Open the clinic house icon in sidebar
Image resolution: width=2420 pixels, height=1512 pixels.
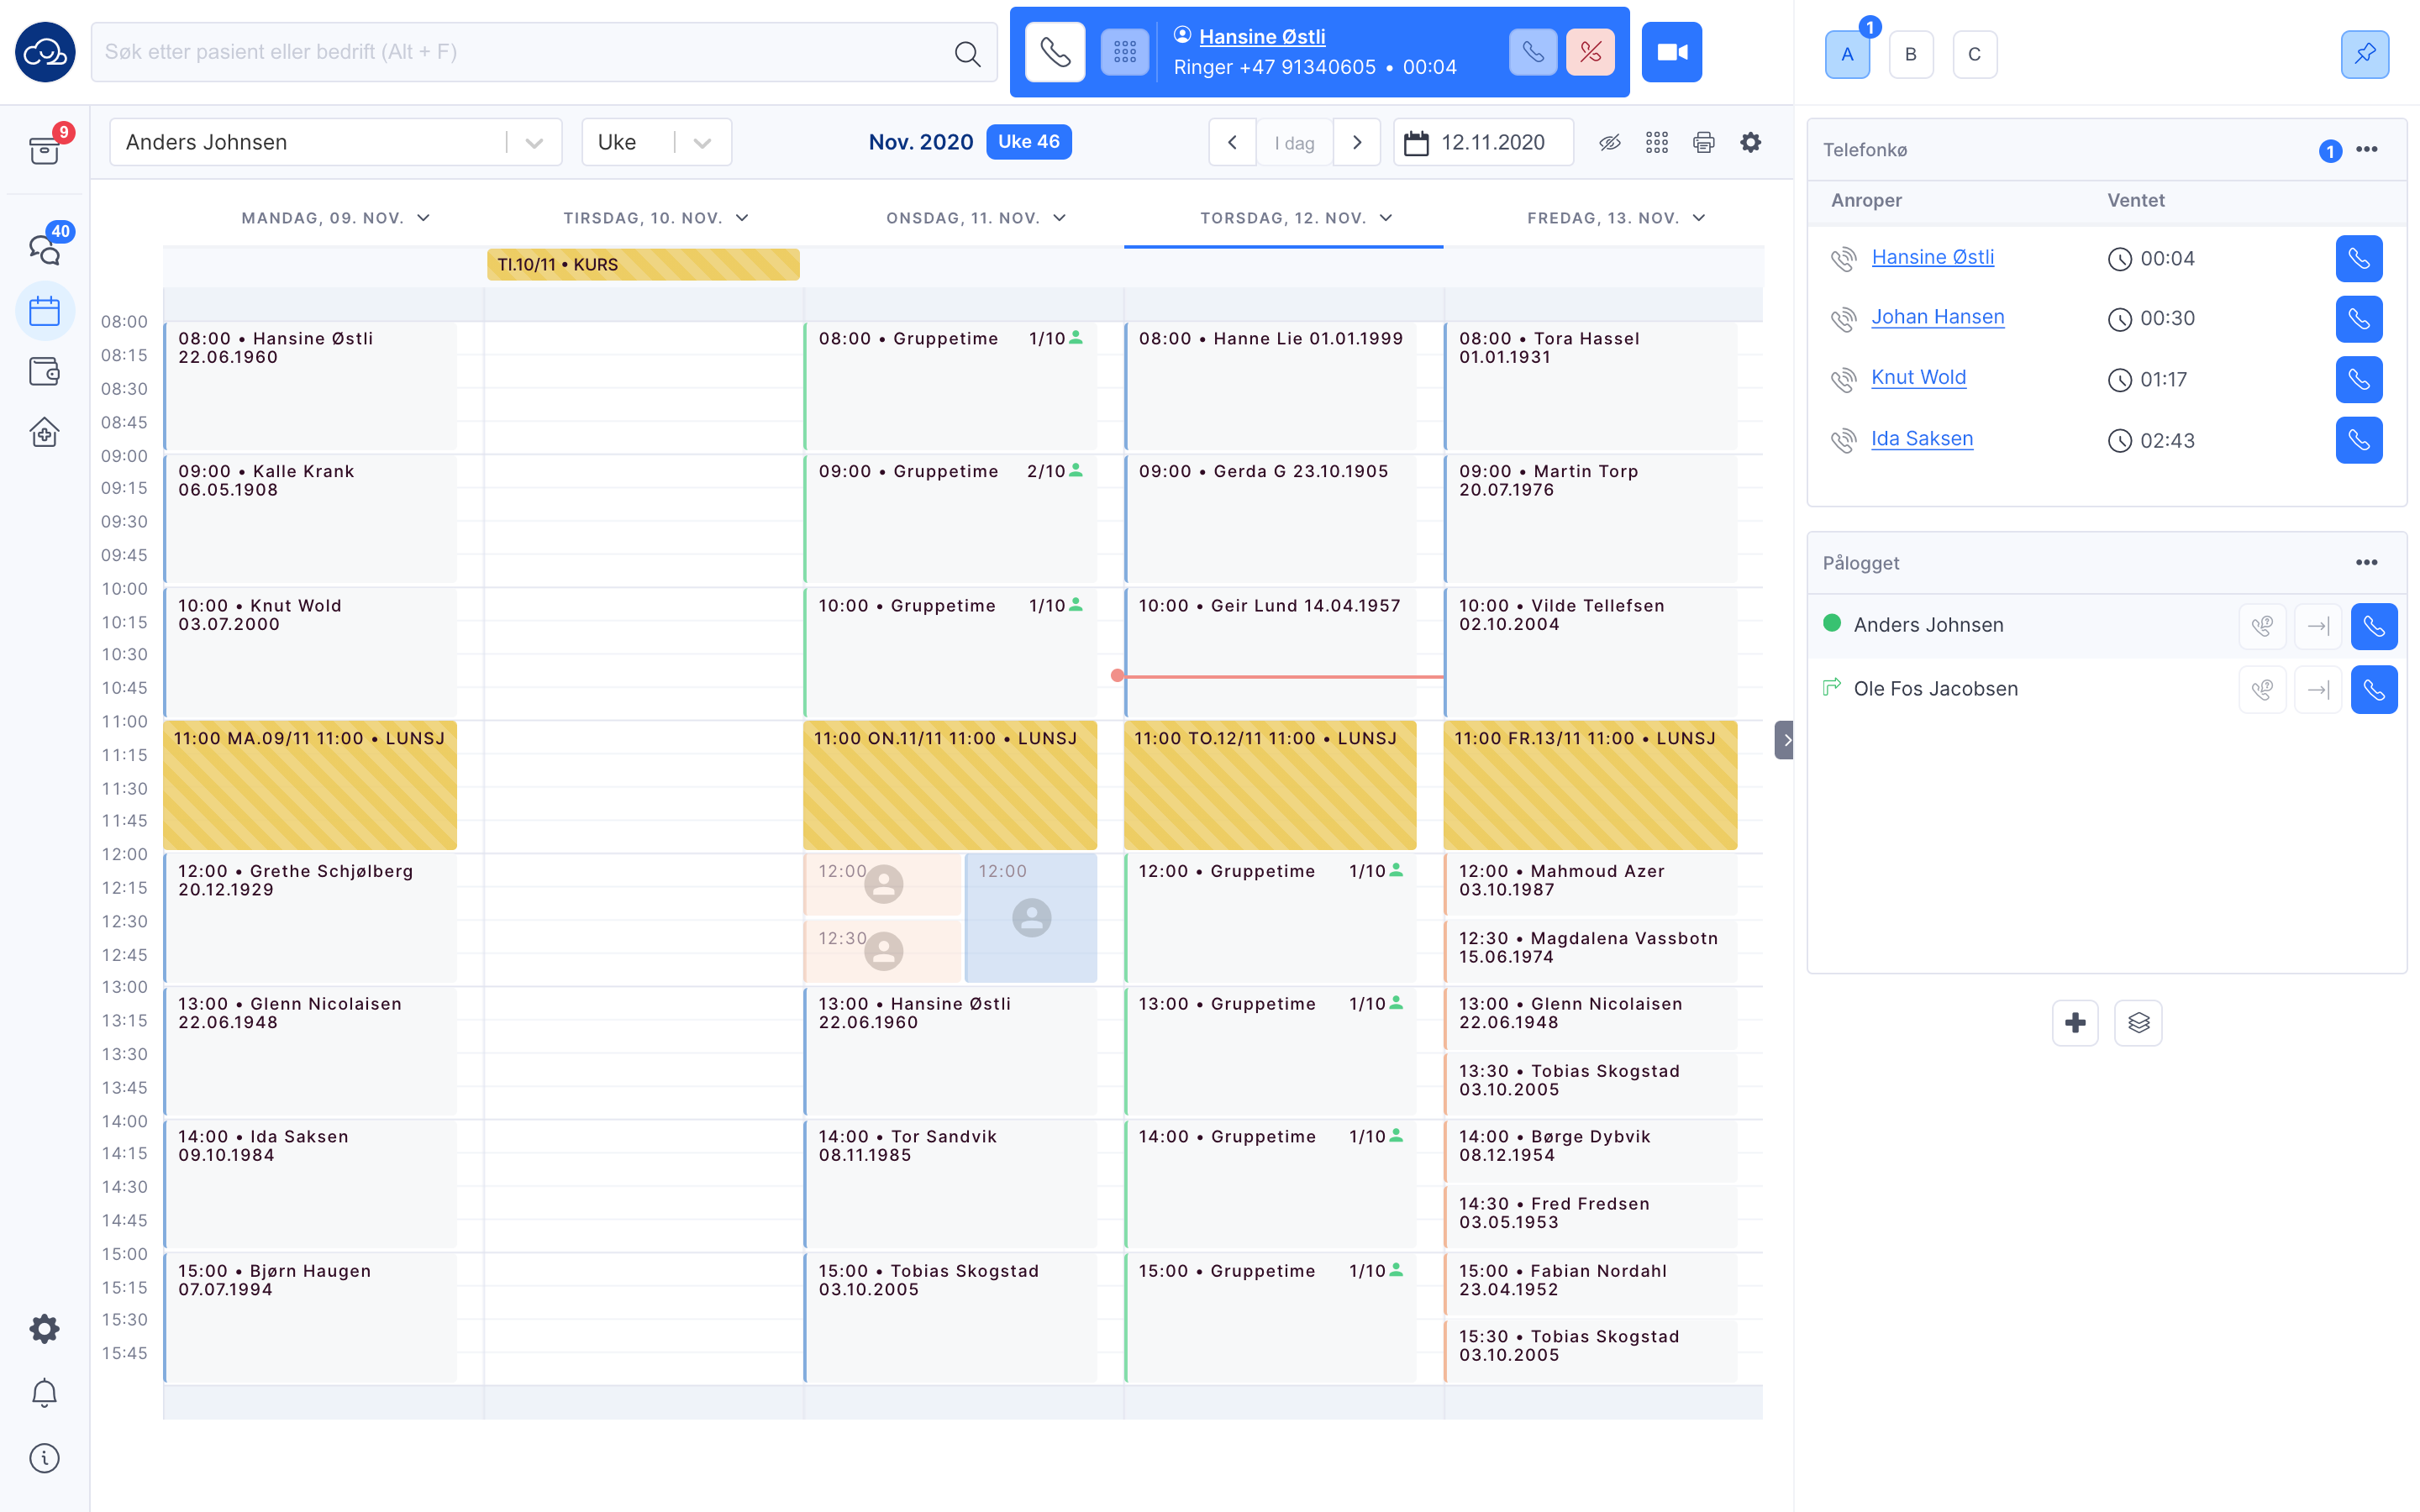pyautogui.click(x=45, y=432)
